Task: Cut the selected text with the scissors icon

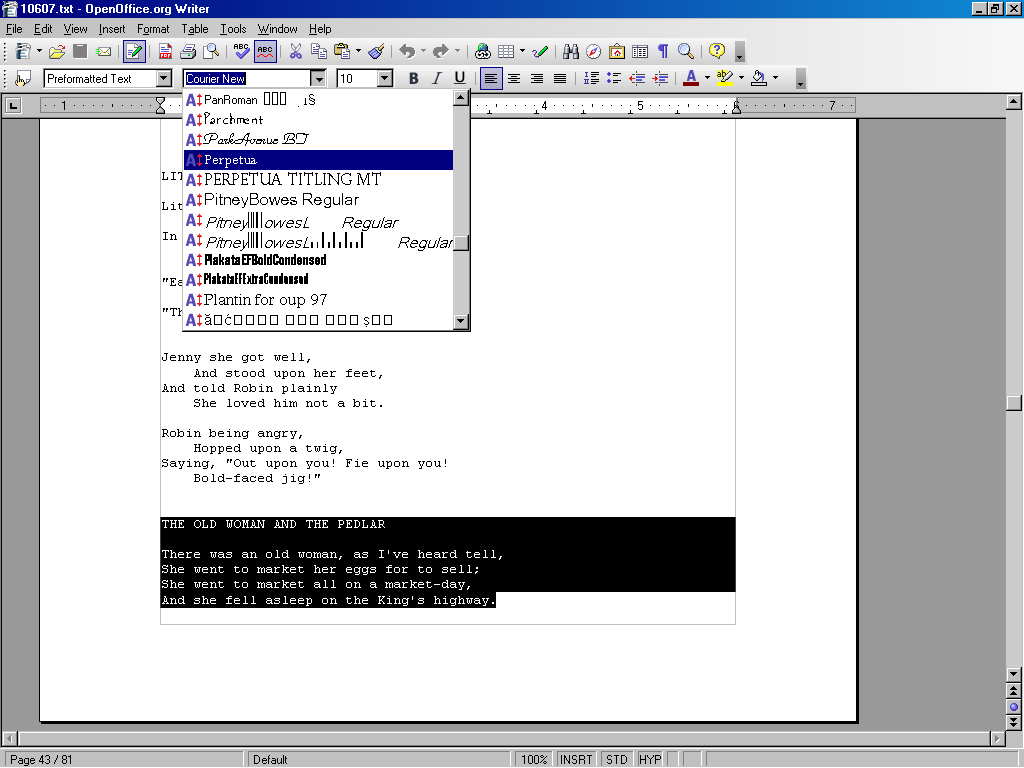Action: (x=296, y=51)
